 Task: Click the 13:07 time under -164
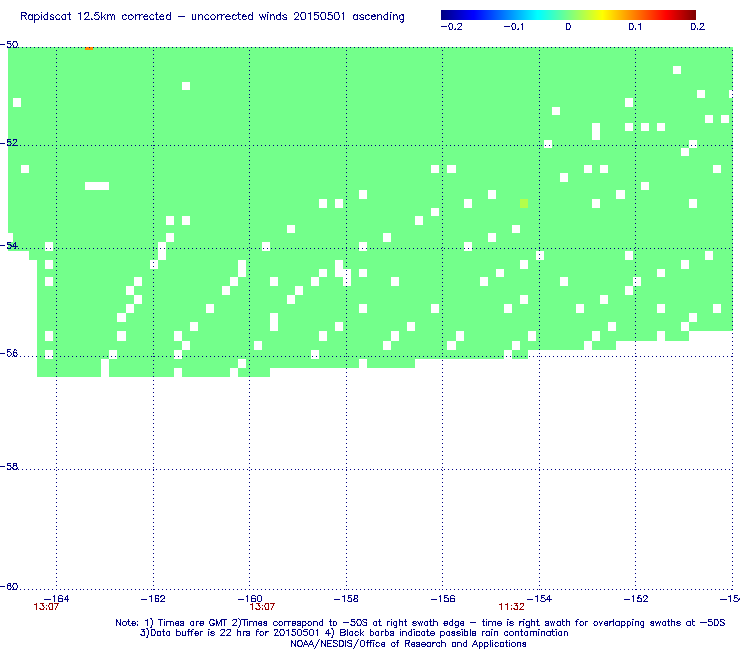click(x=46, y=607)
